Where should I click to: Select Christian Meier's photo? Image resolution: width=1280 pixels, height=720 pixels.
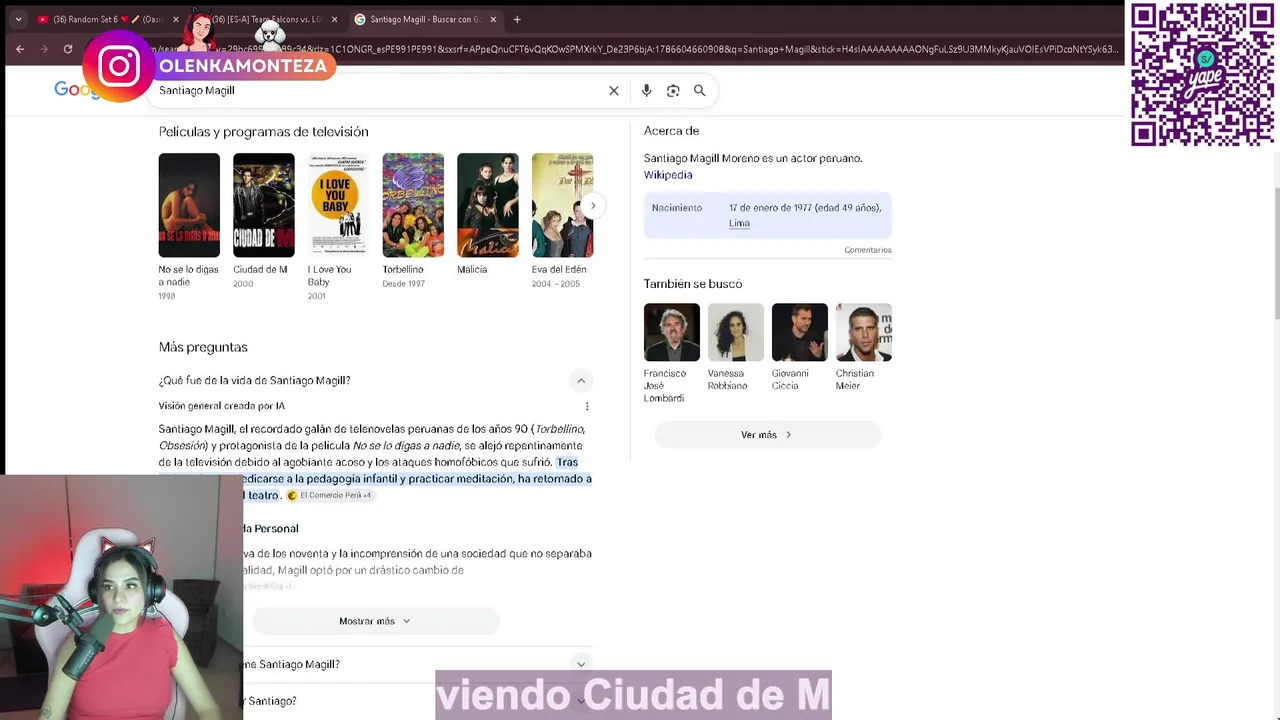coord(864,332)
